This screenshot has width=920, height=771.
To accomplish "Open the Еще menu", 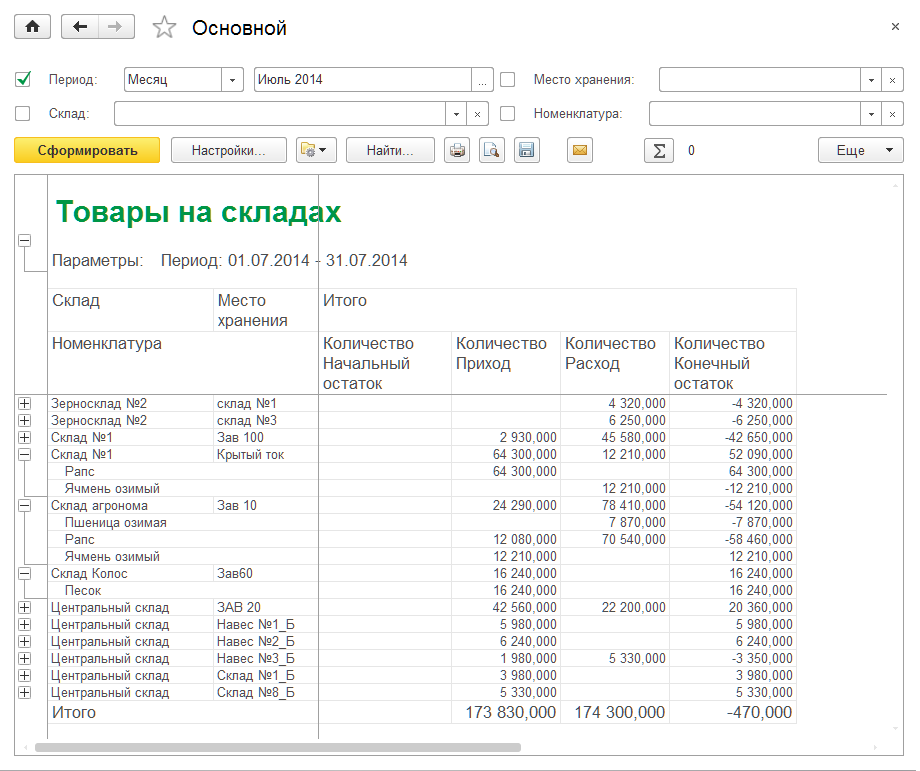I will pos(861,150).
